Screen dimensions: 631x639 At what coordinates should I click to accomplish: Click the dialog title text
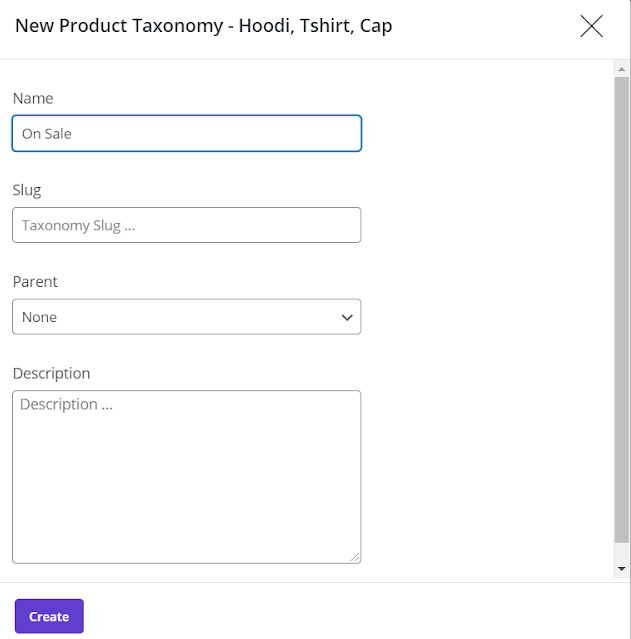(203, 26)
